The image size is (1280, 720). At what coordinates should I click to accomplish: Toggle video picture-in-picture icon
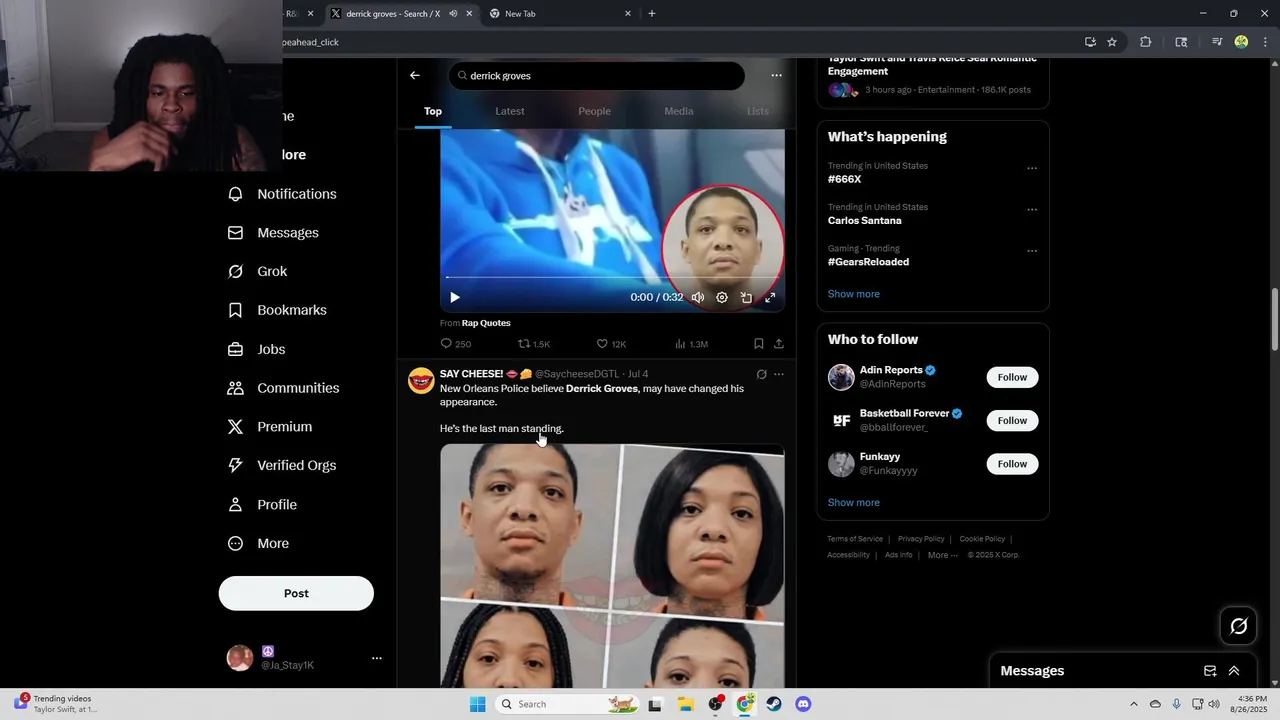tap(746, 297)
